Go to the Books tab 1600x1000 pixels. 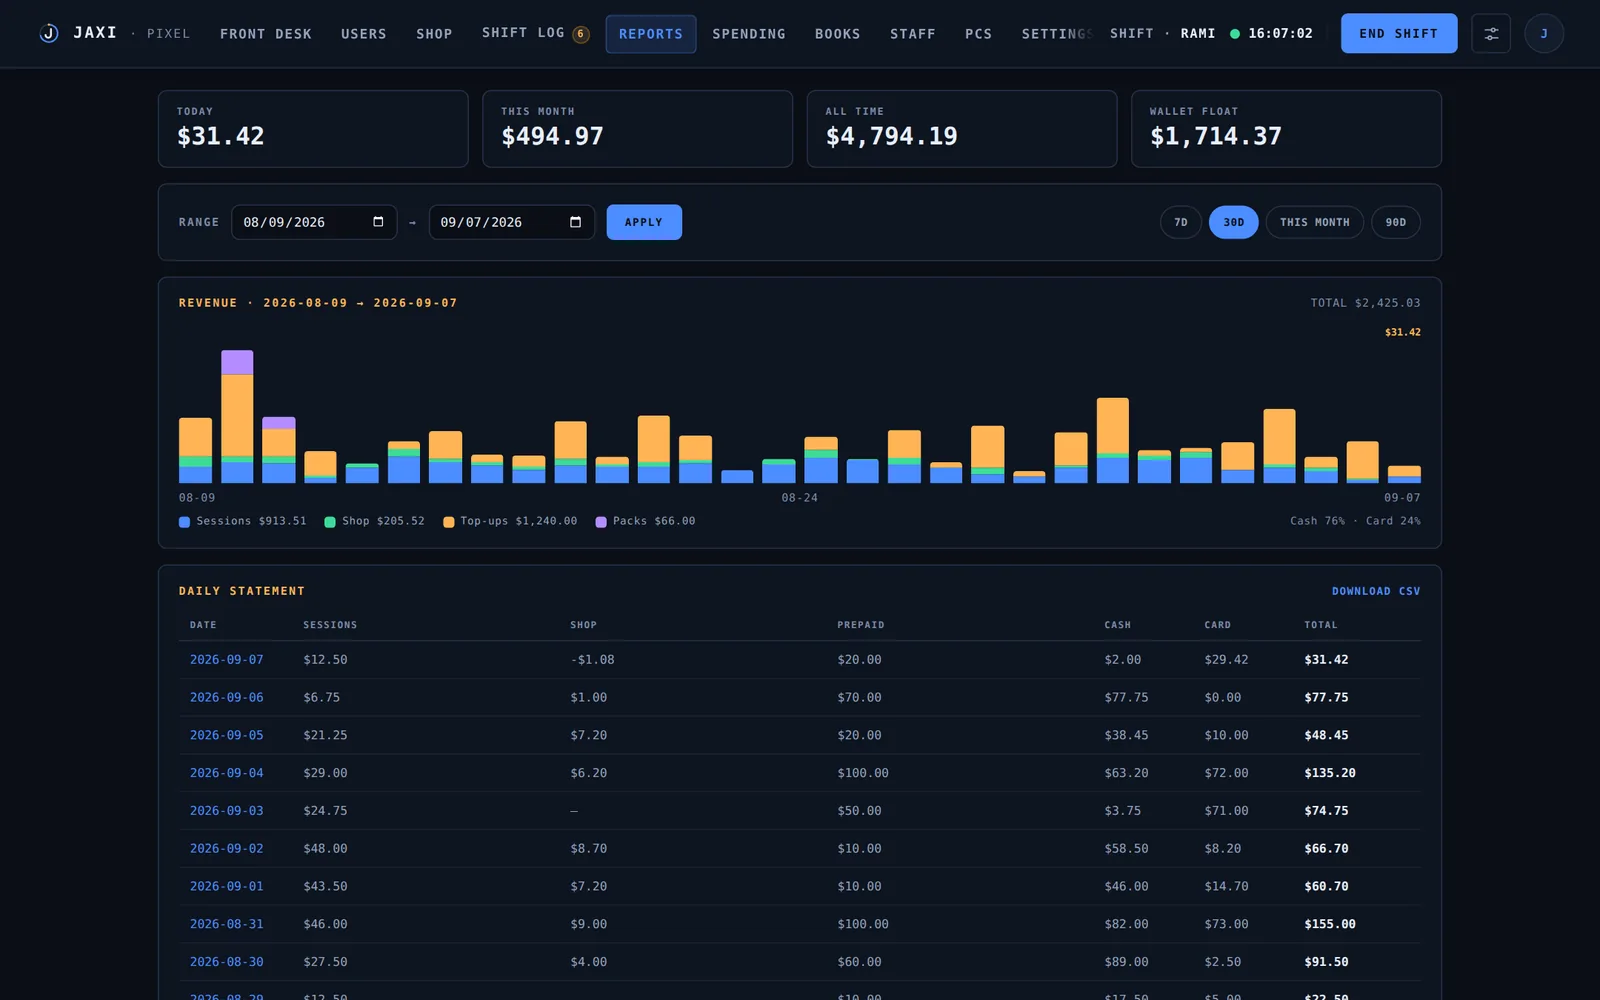coord(838,34)
